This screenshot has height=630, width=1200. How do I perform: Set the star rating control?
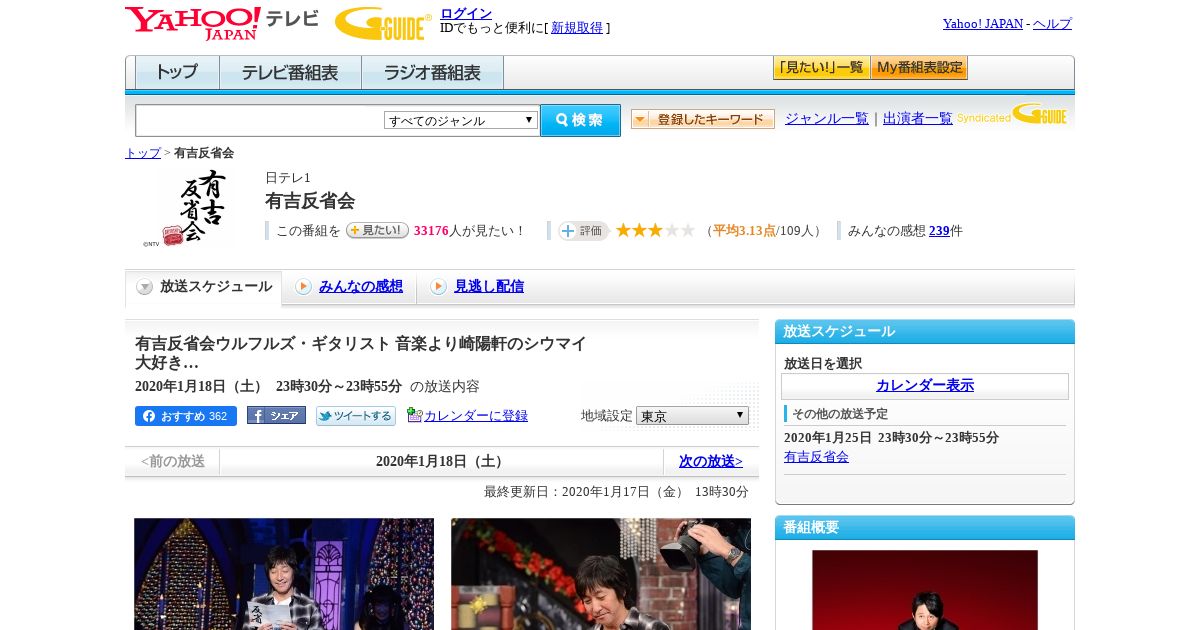pyautogui.click(x=655, y=231)
